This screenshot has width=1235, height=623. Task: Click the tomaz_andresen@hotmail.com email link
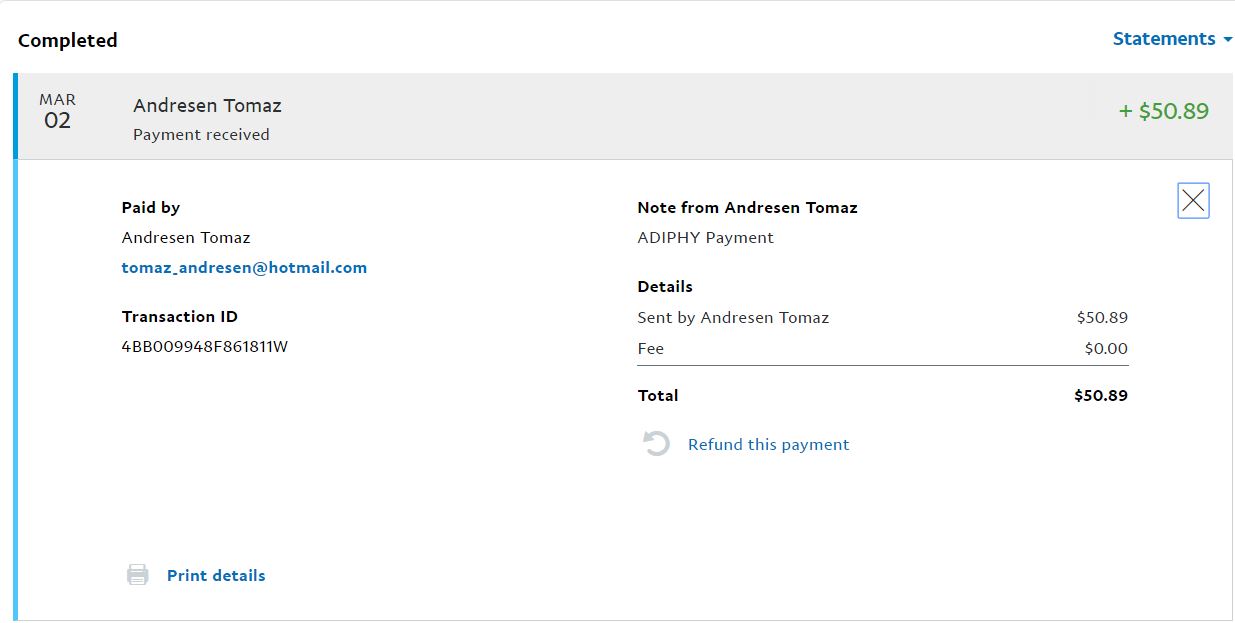244,268
